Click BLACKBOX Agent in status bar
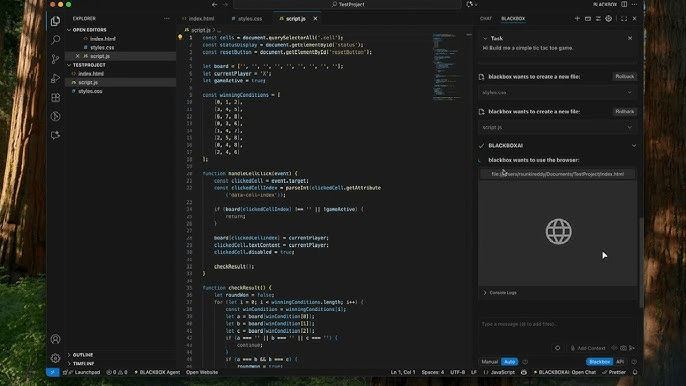Viewport: 686px width, 386px height. click(157, 372)
